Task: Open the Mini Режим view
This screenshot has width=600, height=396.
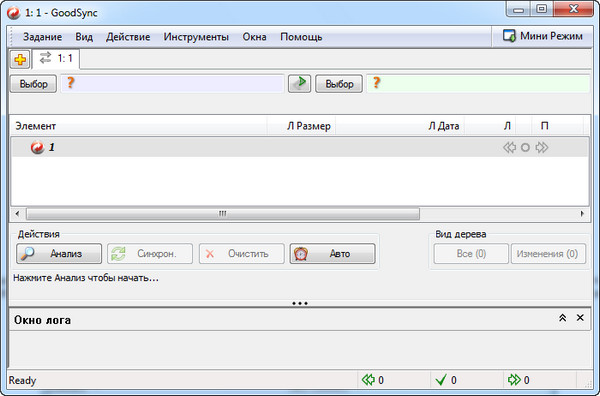Action: pyautogui.click(x=543, y=36)
